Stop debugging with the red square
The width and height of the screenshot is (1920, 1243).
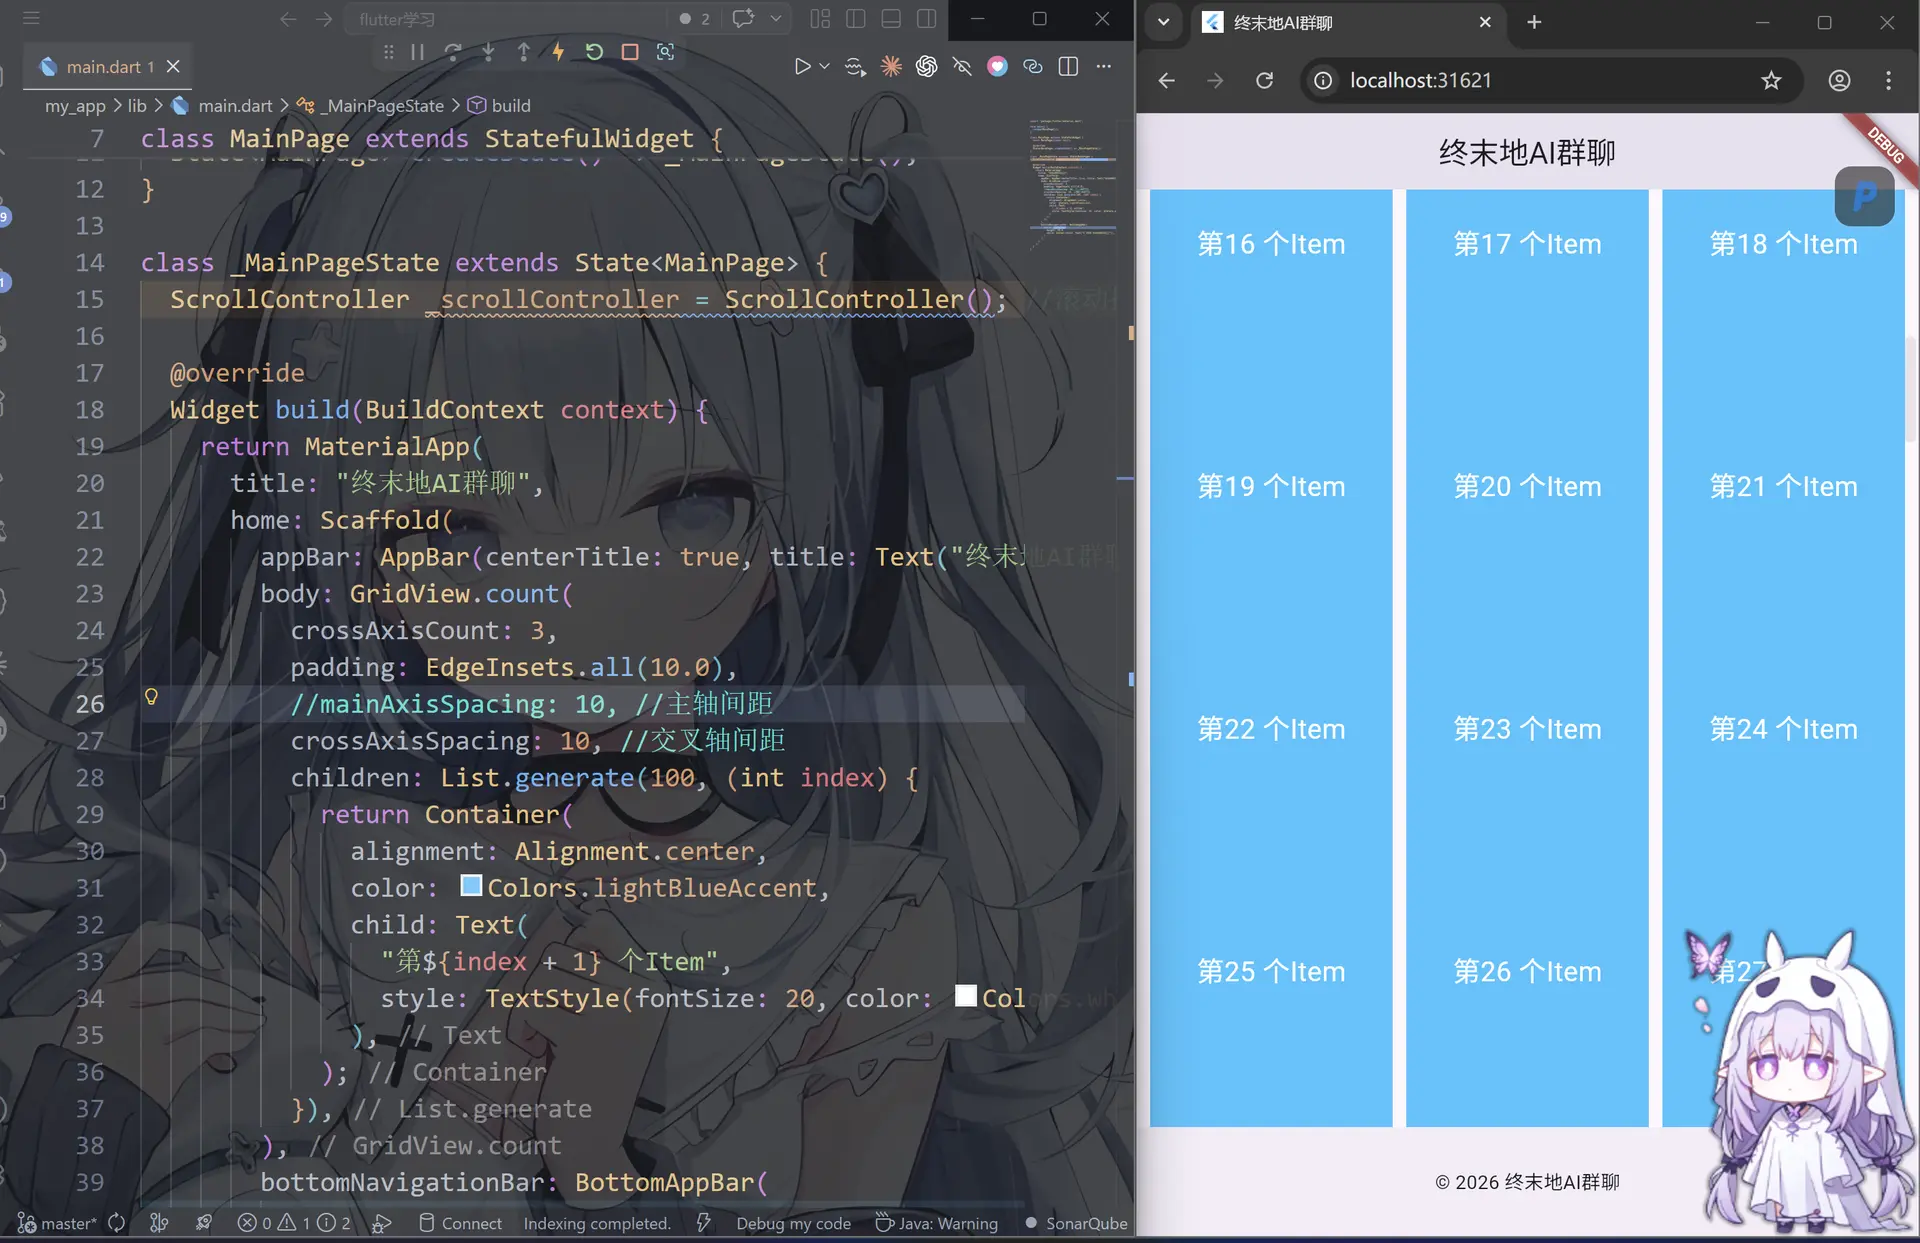[x=630, y=52]
